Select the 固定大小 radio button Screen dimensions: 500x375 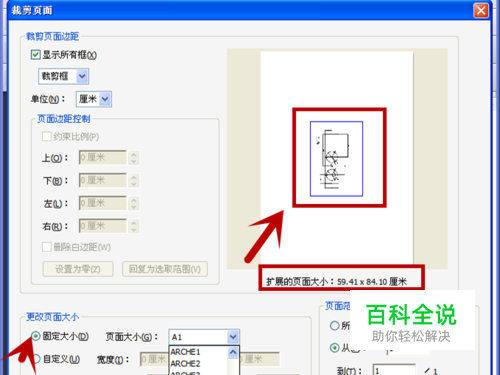[x=36, y=336]
